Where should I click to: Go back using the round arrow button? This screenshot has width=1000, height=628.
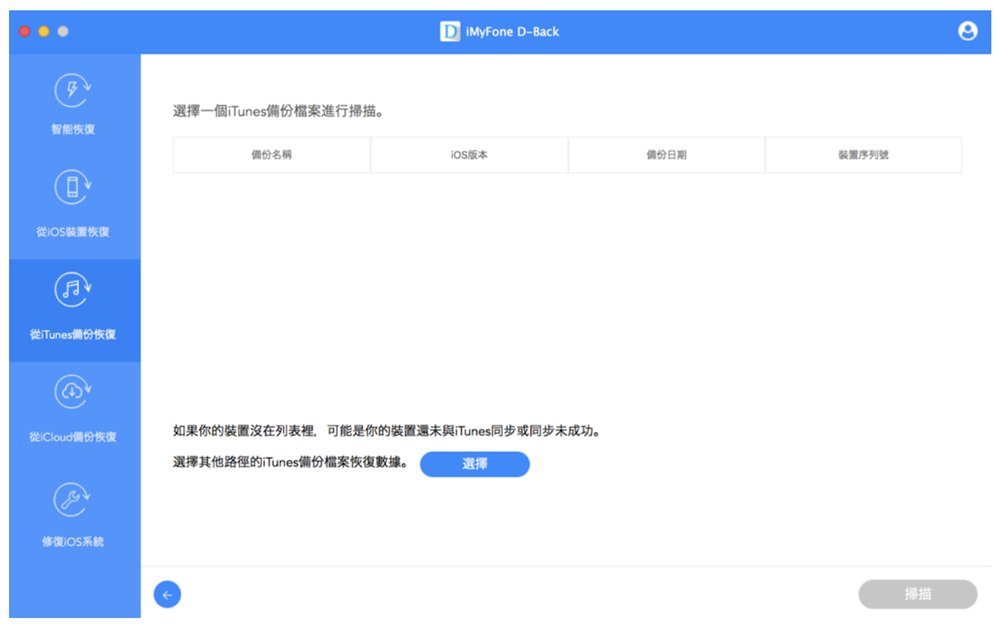[167, 595]
